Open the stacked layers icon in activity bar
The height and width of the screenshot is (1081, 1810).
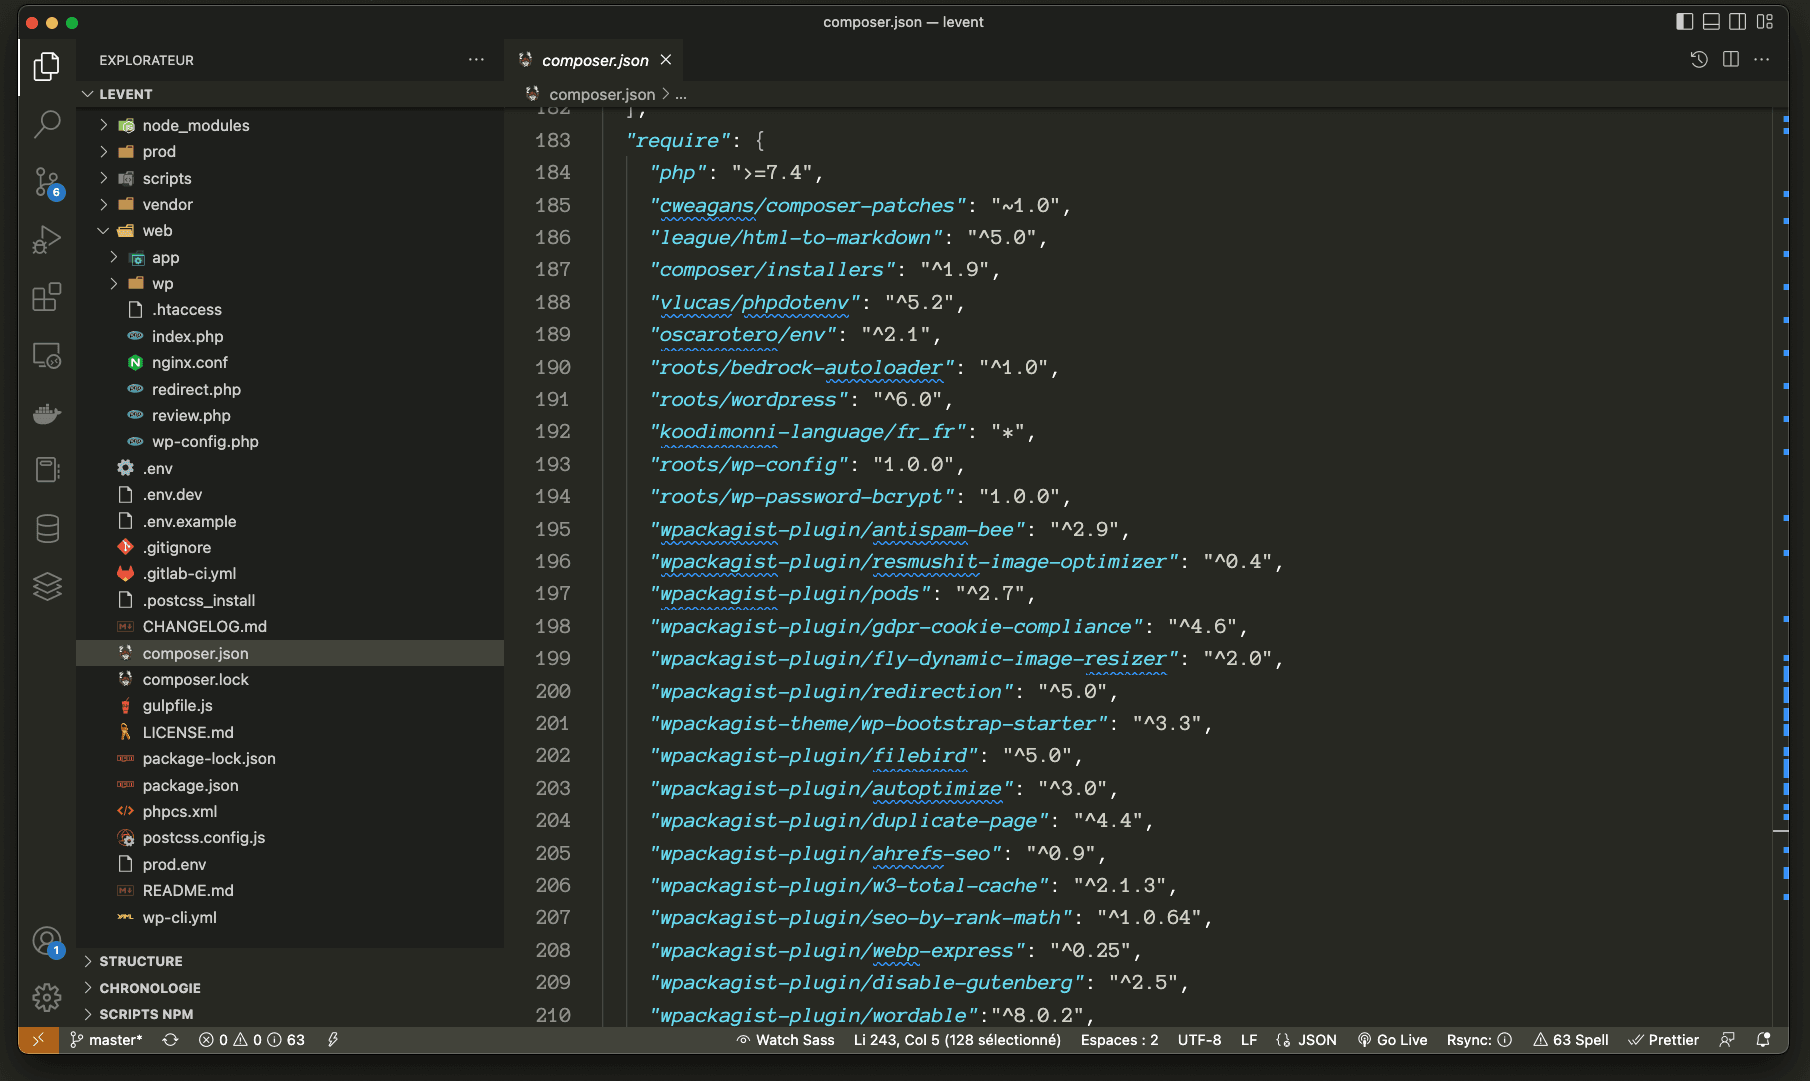(x=47, y=586)
